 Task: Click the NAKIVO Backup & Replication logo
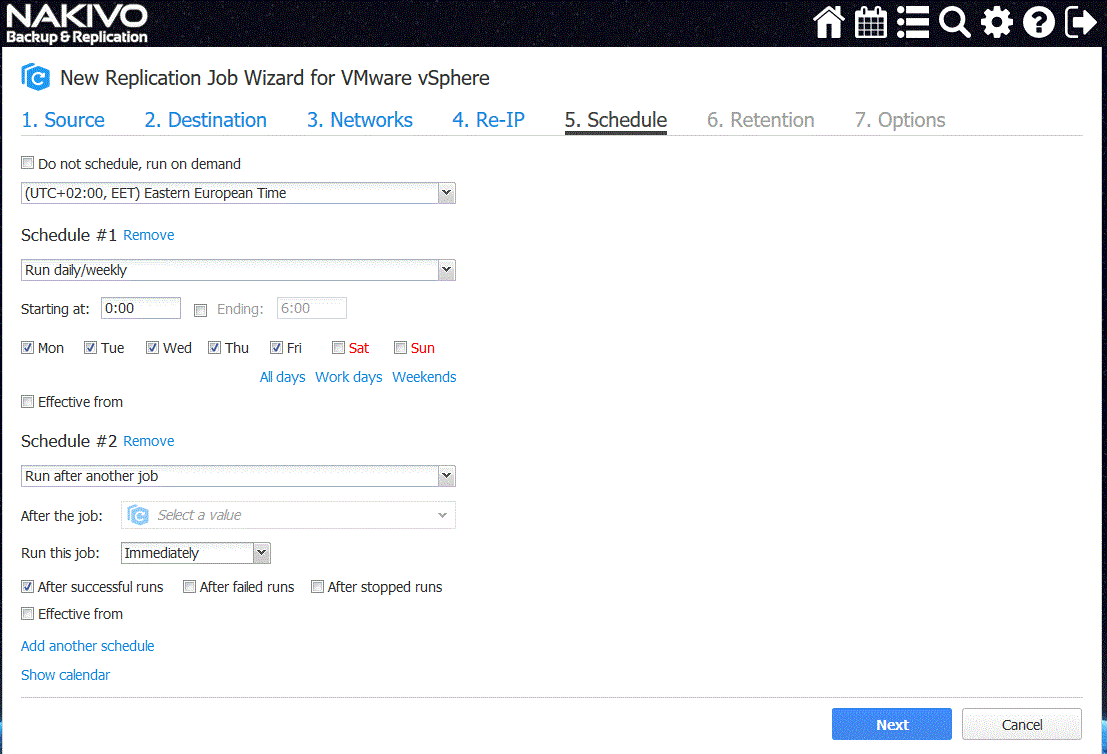[77, 23]
